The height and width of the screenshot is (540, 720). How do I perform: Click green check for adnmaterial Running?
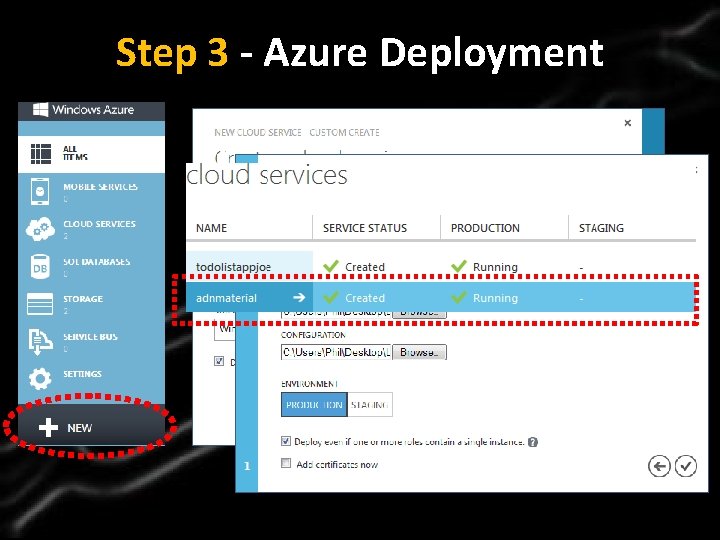[x=459, y=297]
